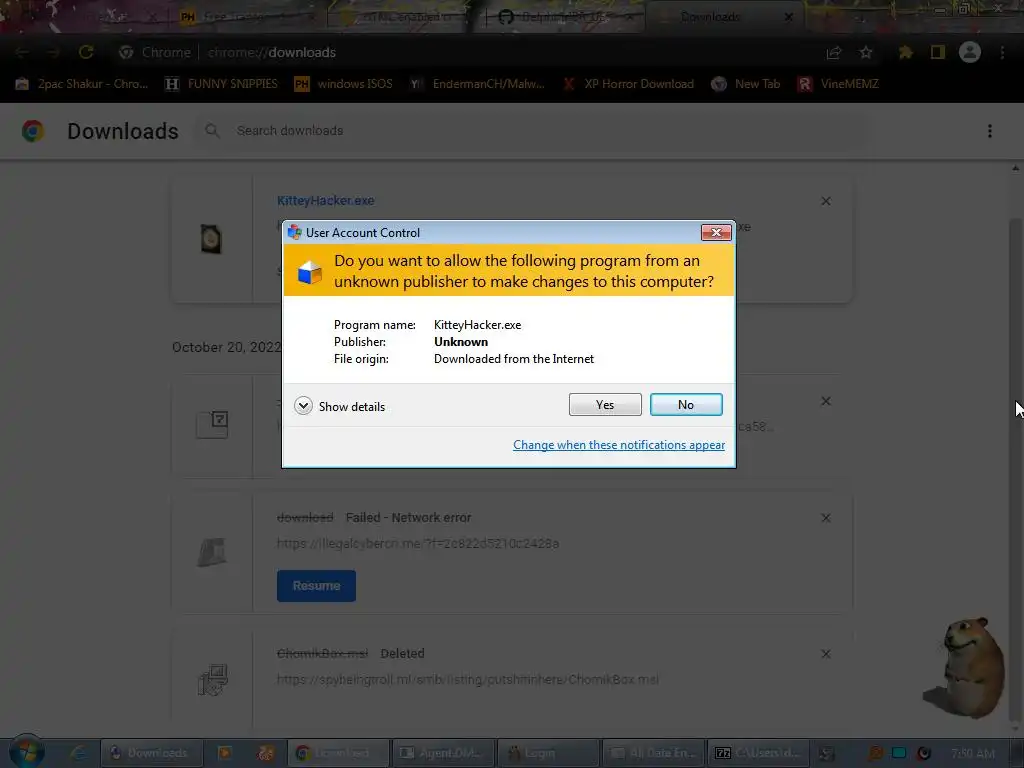Click the ChomikBox.msi installer file icon
The width and height of the screenshot is (1024, 768).
pyautogui.click(x=212, y=680)
